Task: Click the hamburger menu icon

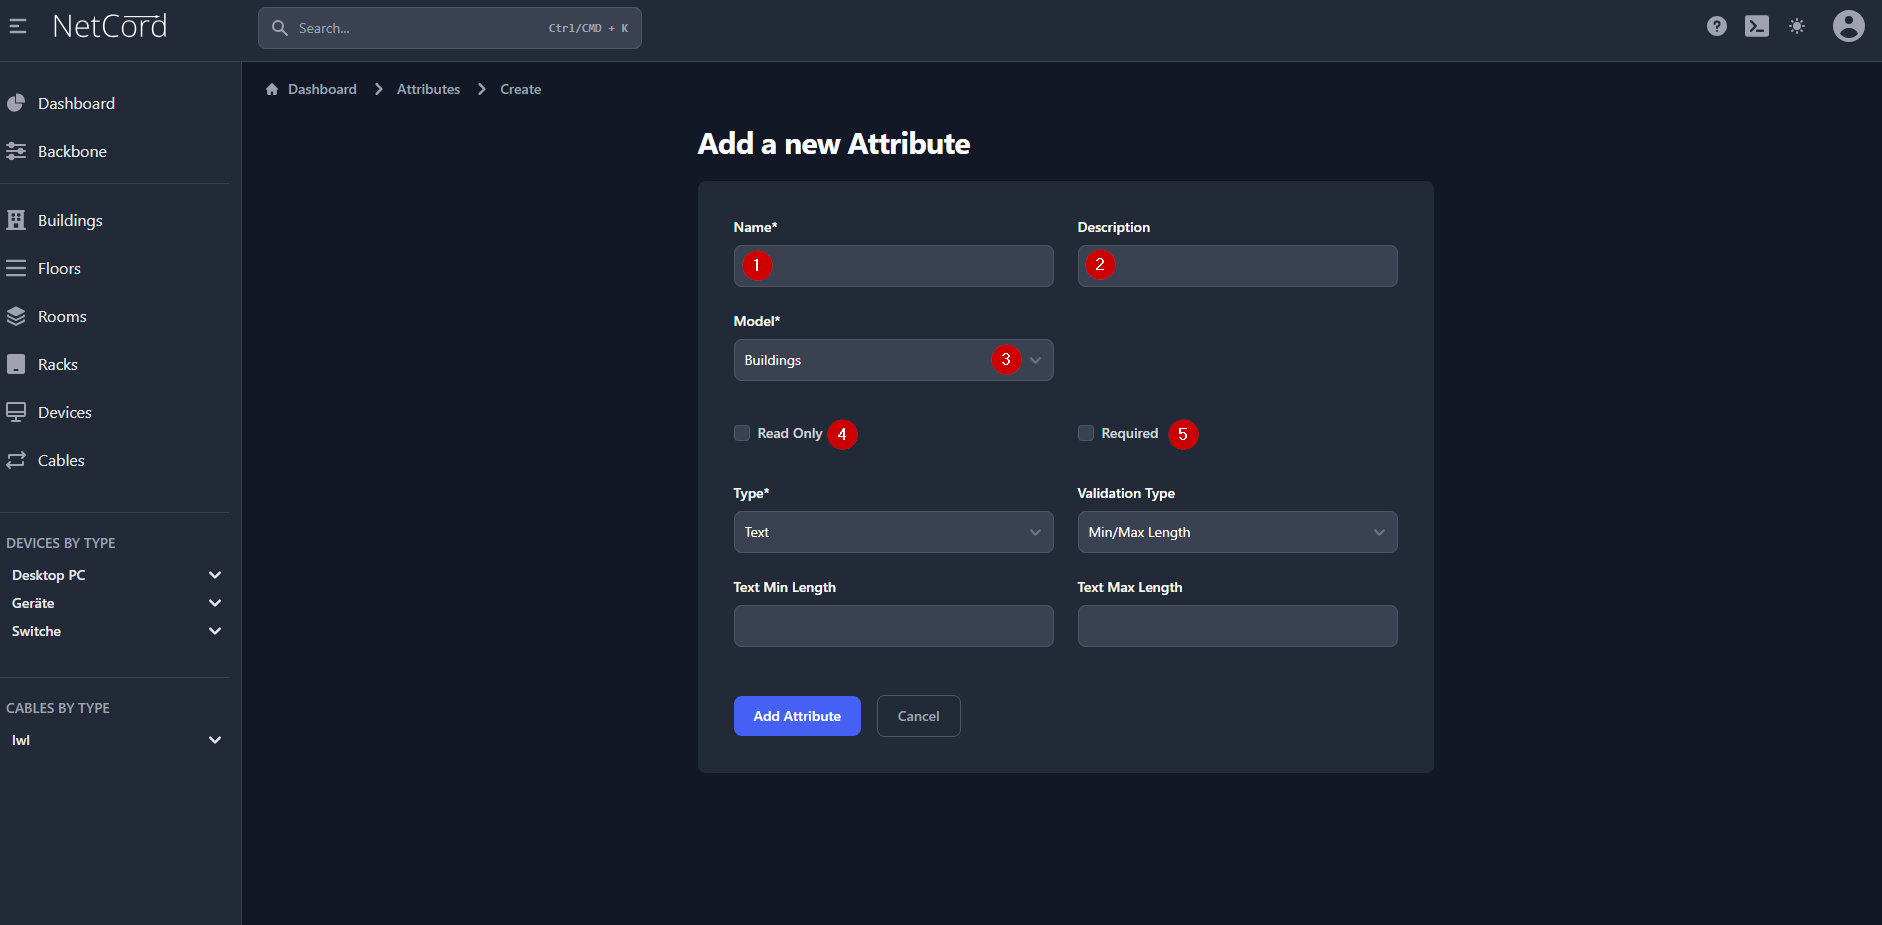Action: 18,27
